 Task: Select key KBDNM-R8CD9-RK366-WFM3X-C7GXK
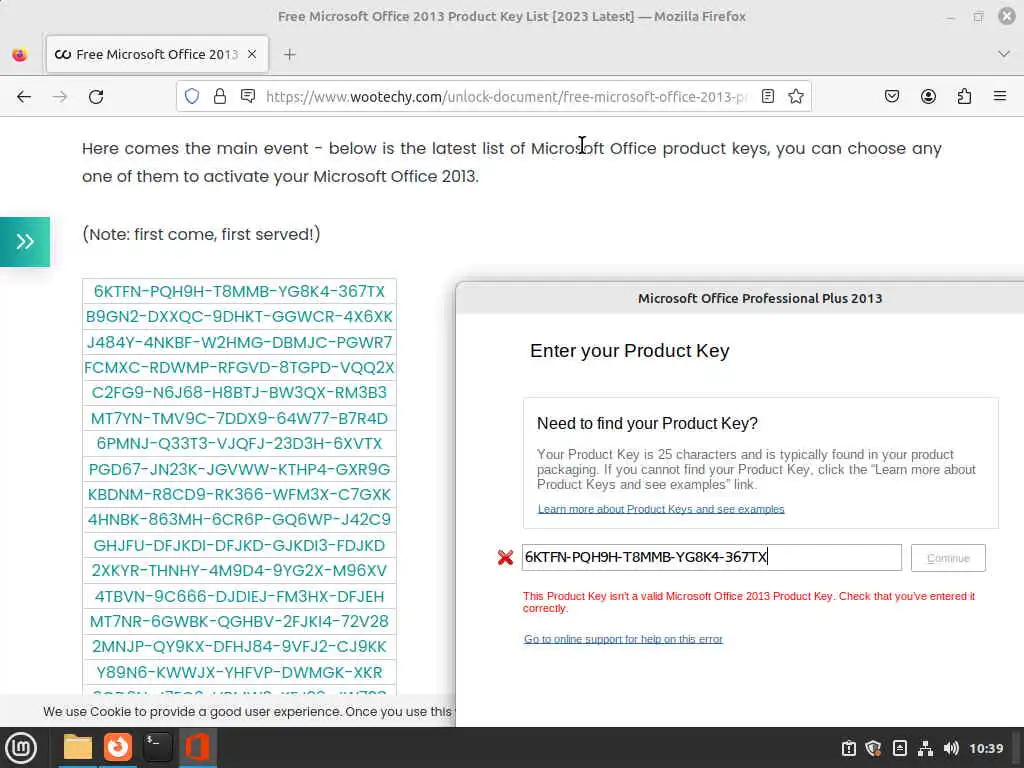point(239,494)
